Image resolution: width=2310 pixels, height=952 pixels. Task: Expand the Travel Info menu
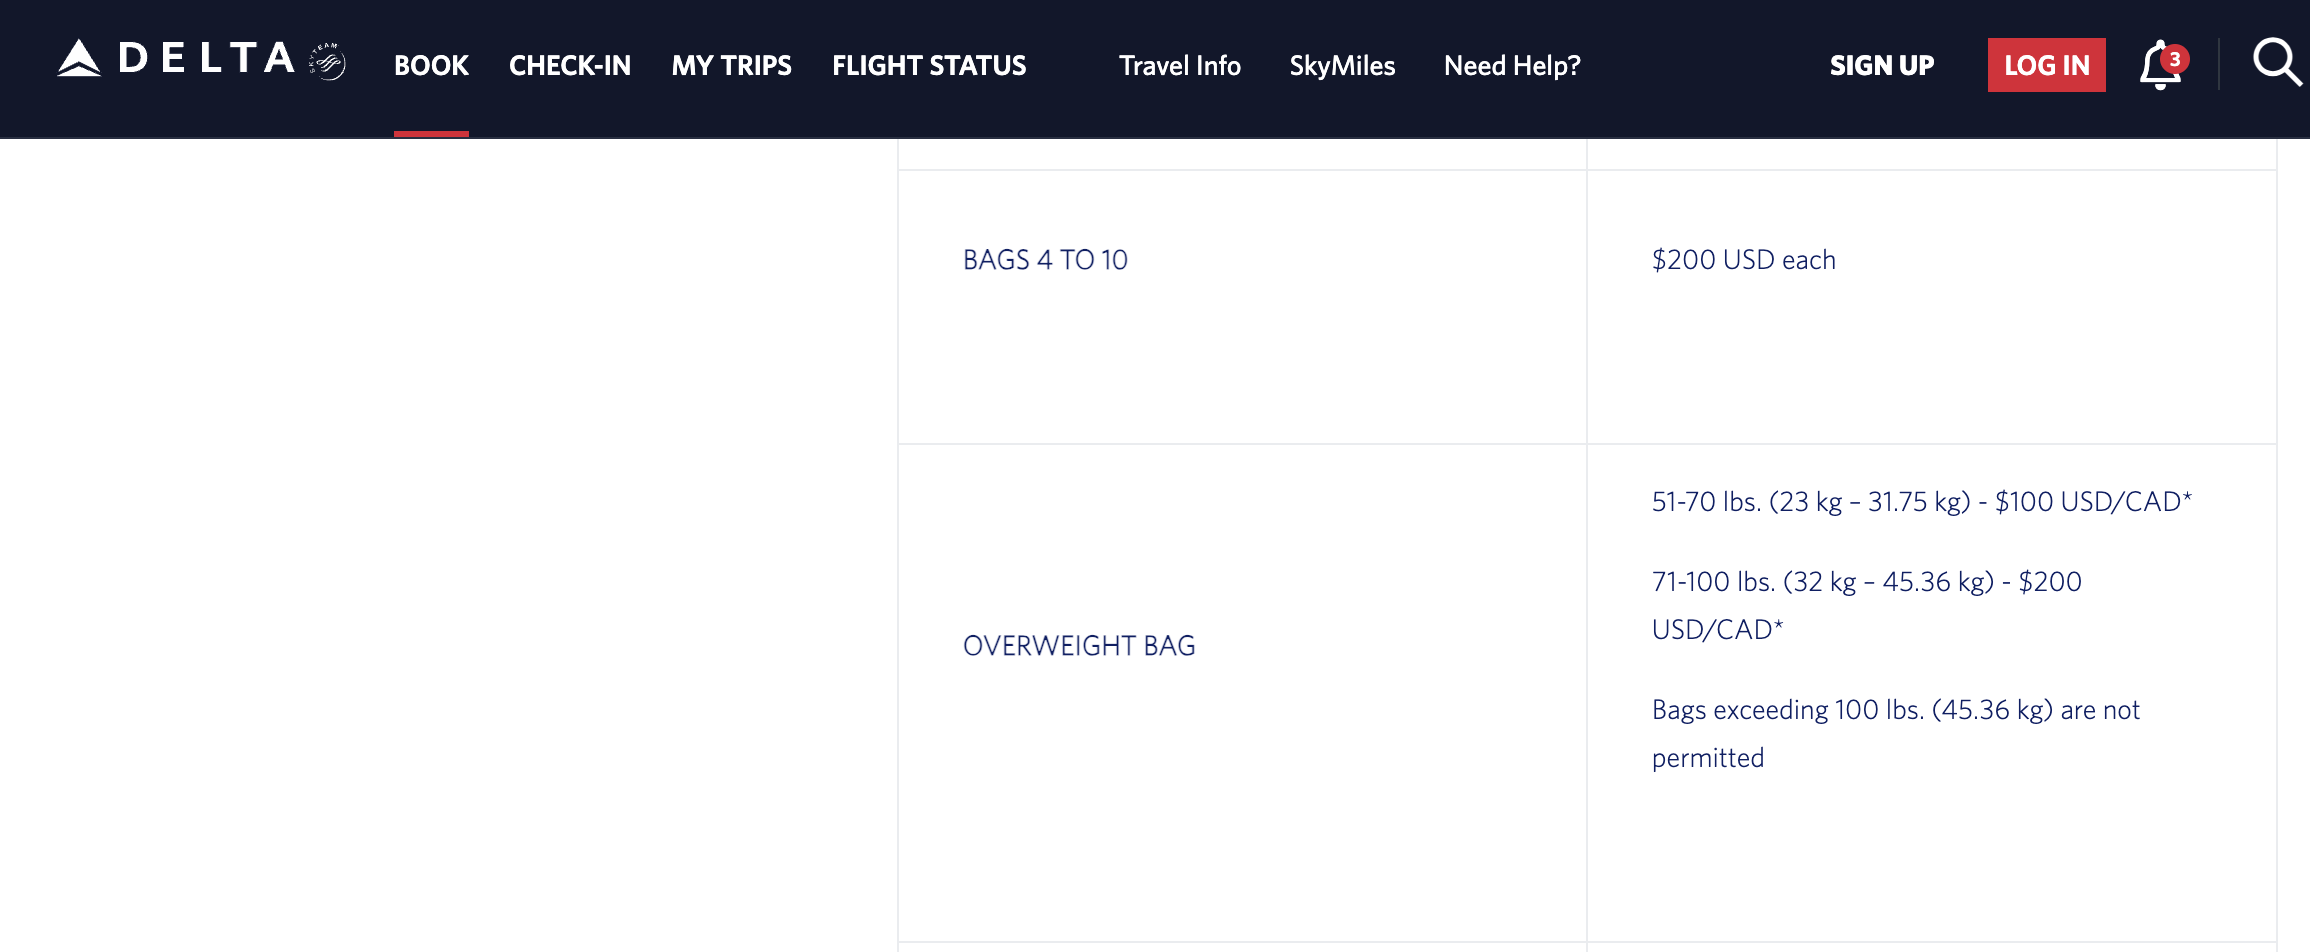(1180, 66)
